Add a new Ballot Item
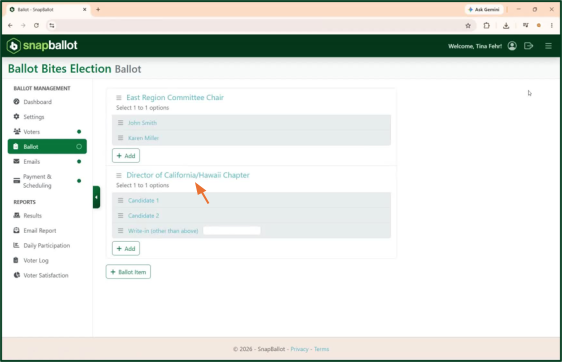Screen dimensions: 562x362 tap(128, 272)
